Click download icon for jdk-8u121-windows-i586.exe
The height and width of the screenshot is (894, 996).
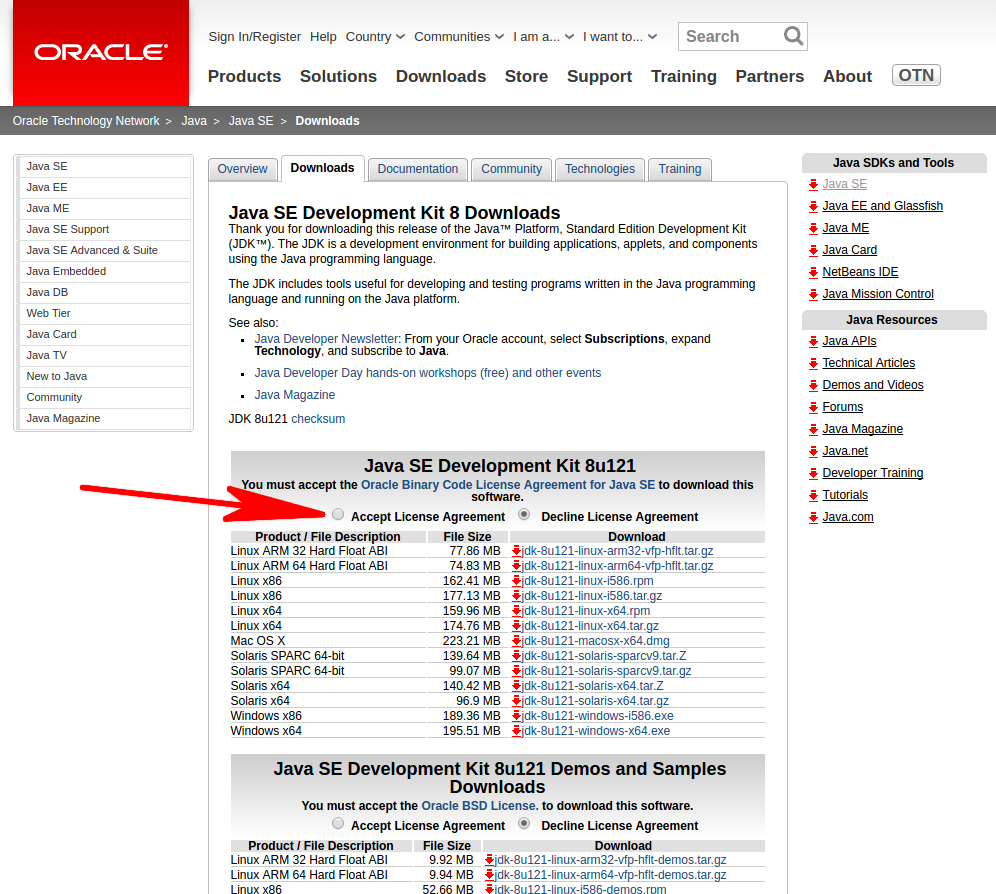click(516, 716)
